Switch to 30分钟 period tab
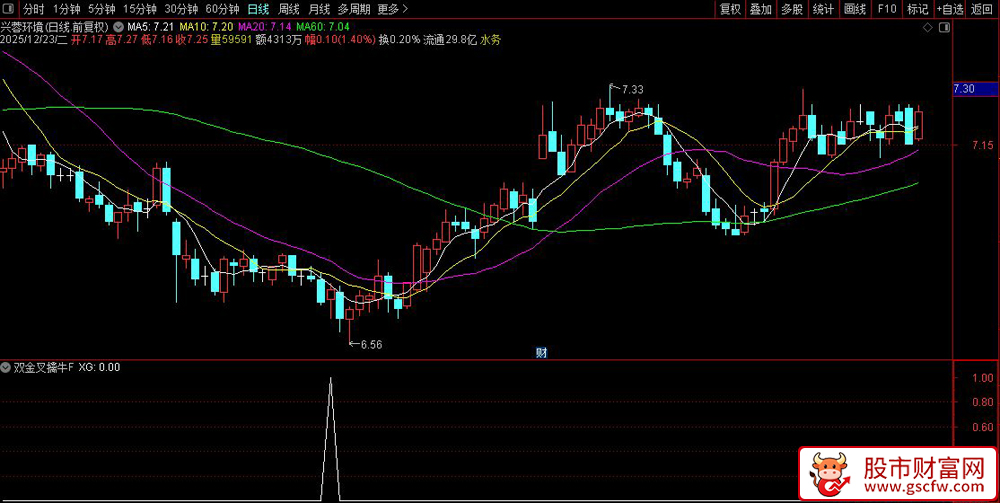The height and width of the screenshot is (503, 1000). click(x=180, y=9)
